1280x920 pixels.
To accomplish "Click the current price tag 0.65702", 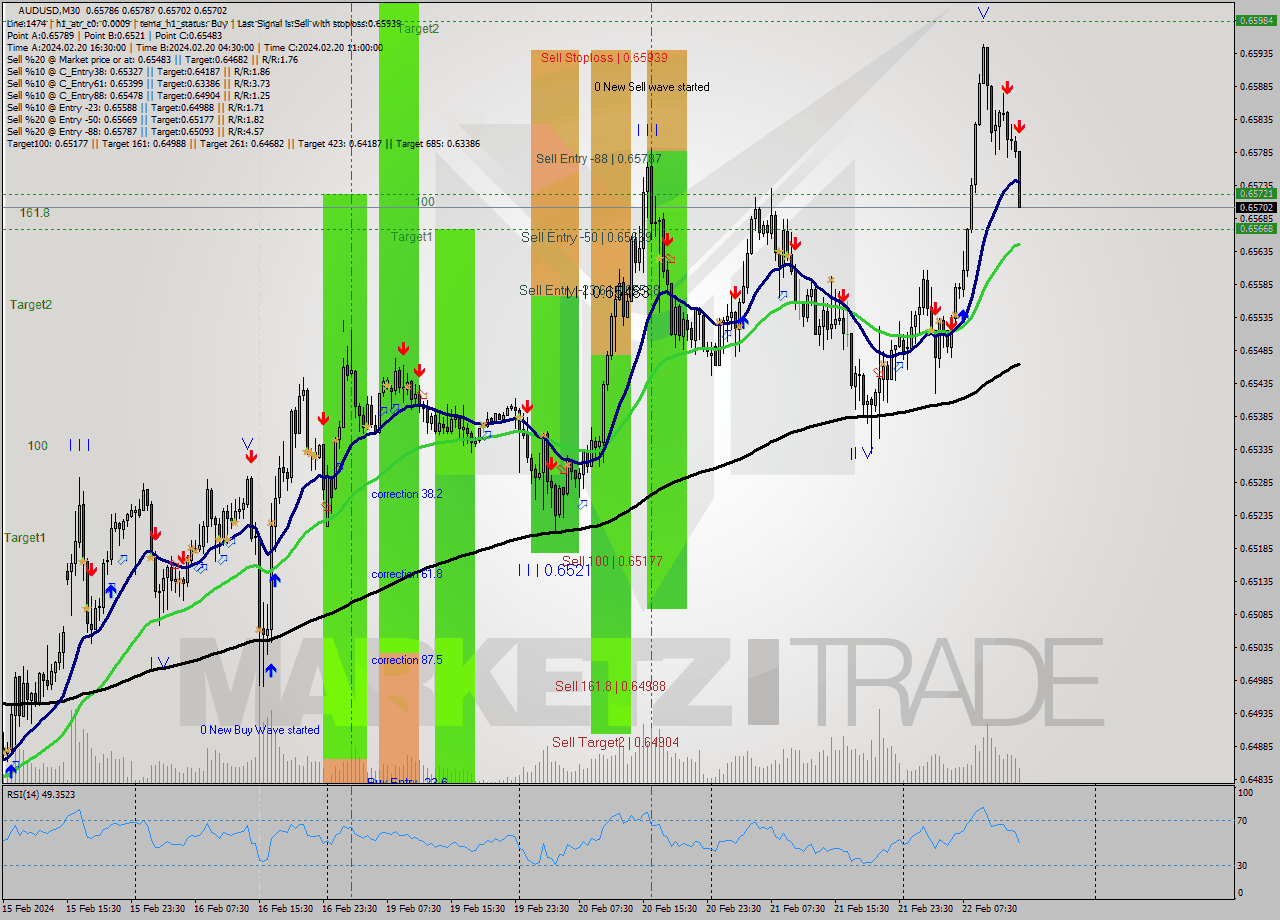I will pos(1256,207).
